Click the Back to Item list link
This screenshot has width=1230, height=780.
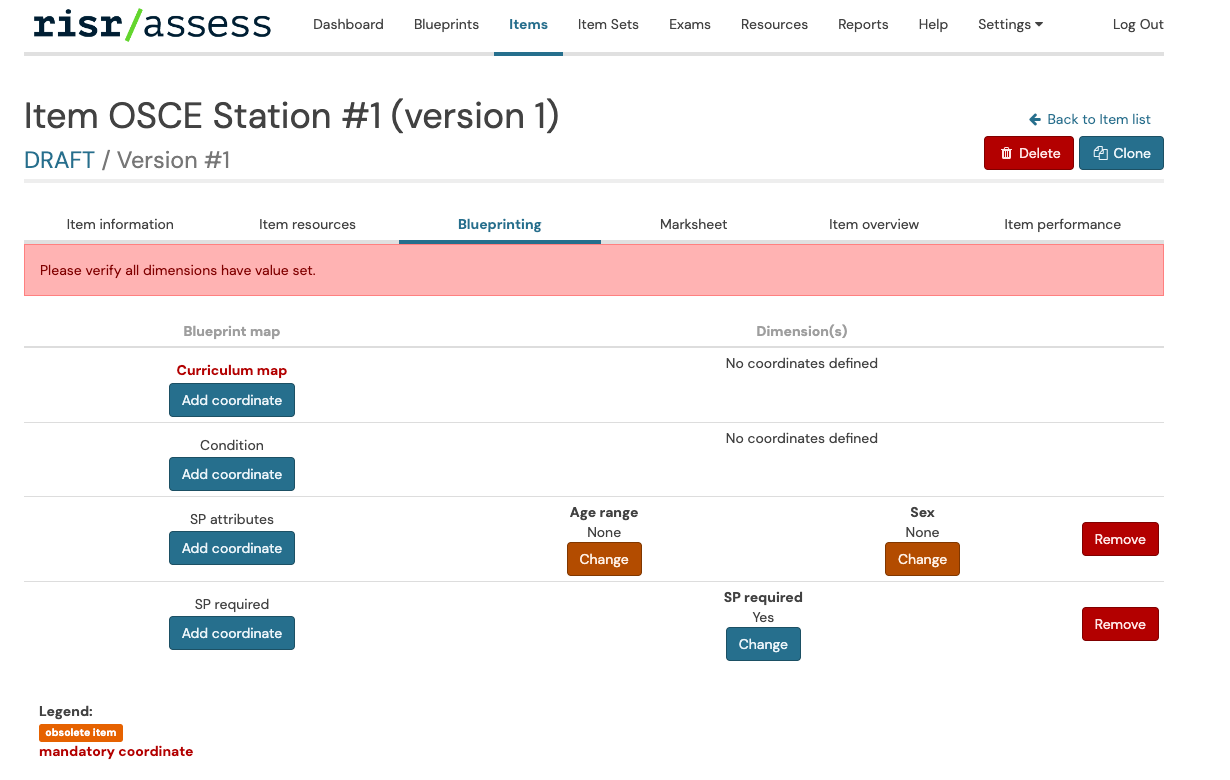click(x=1097, y=119)
